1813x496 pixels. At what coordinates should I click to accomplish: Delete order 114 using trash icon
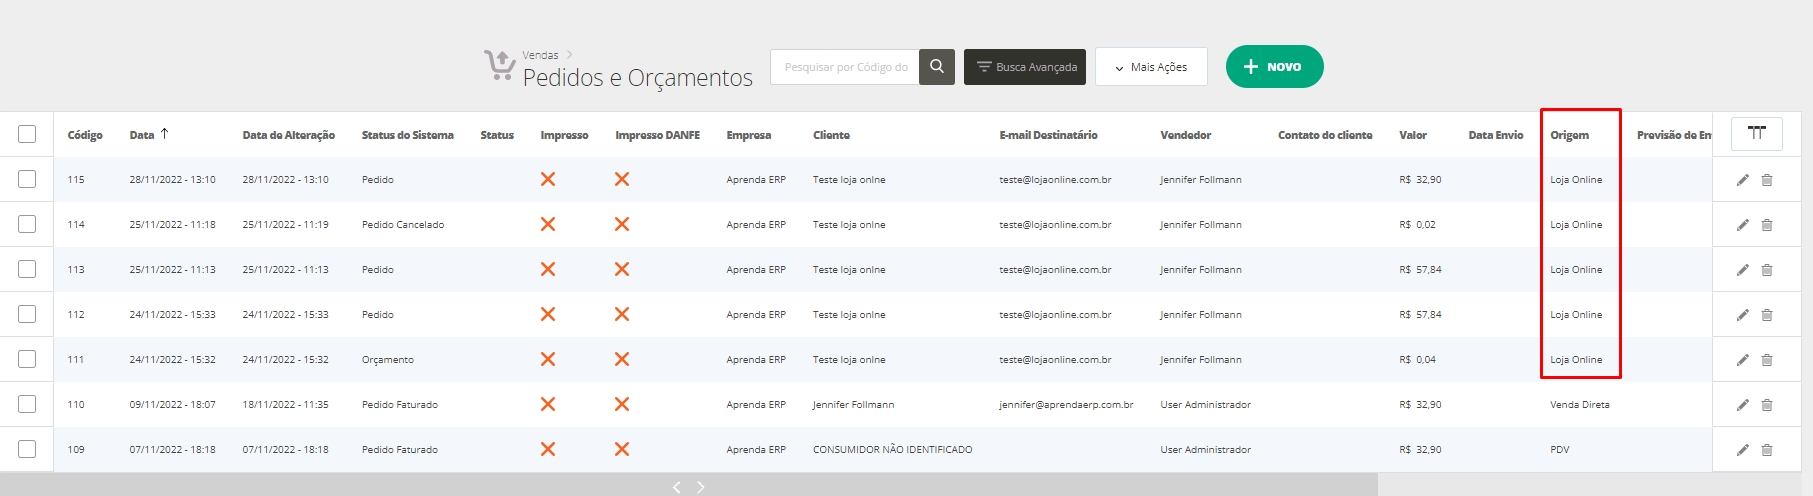[1767, 225]
